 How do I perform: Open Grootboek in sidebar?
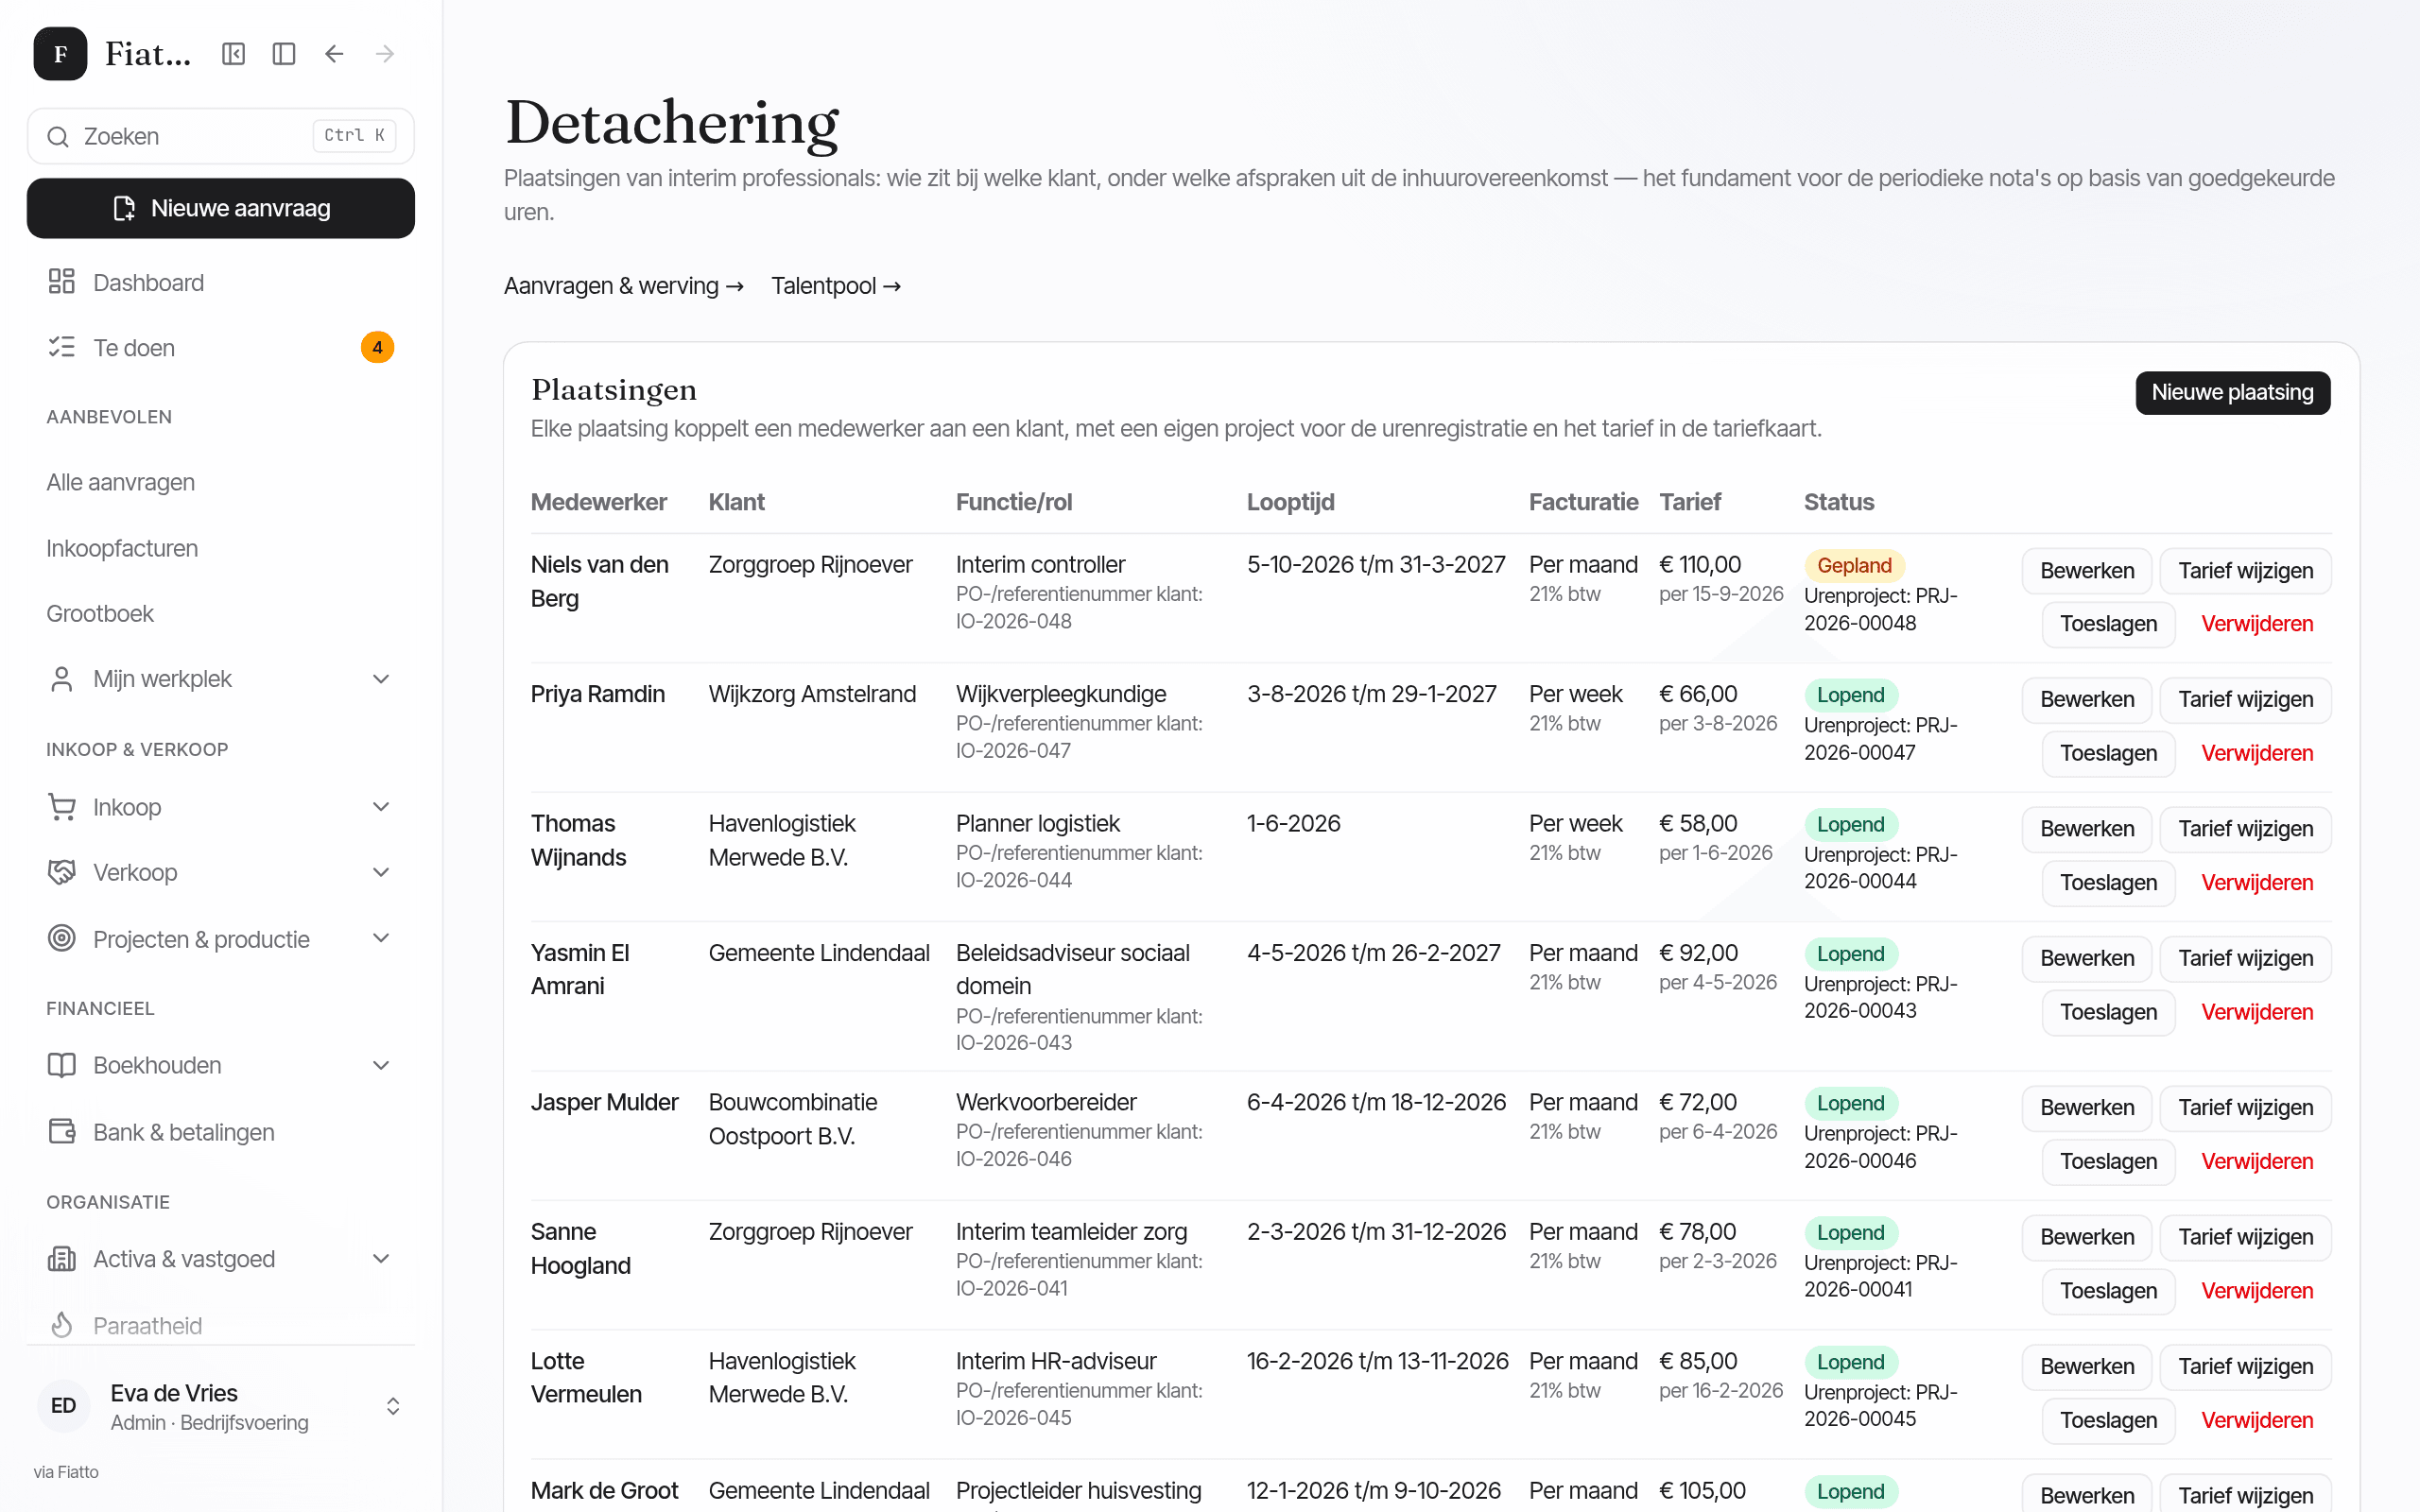pos(100,613)
